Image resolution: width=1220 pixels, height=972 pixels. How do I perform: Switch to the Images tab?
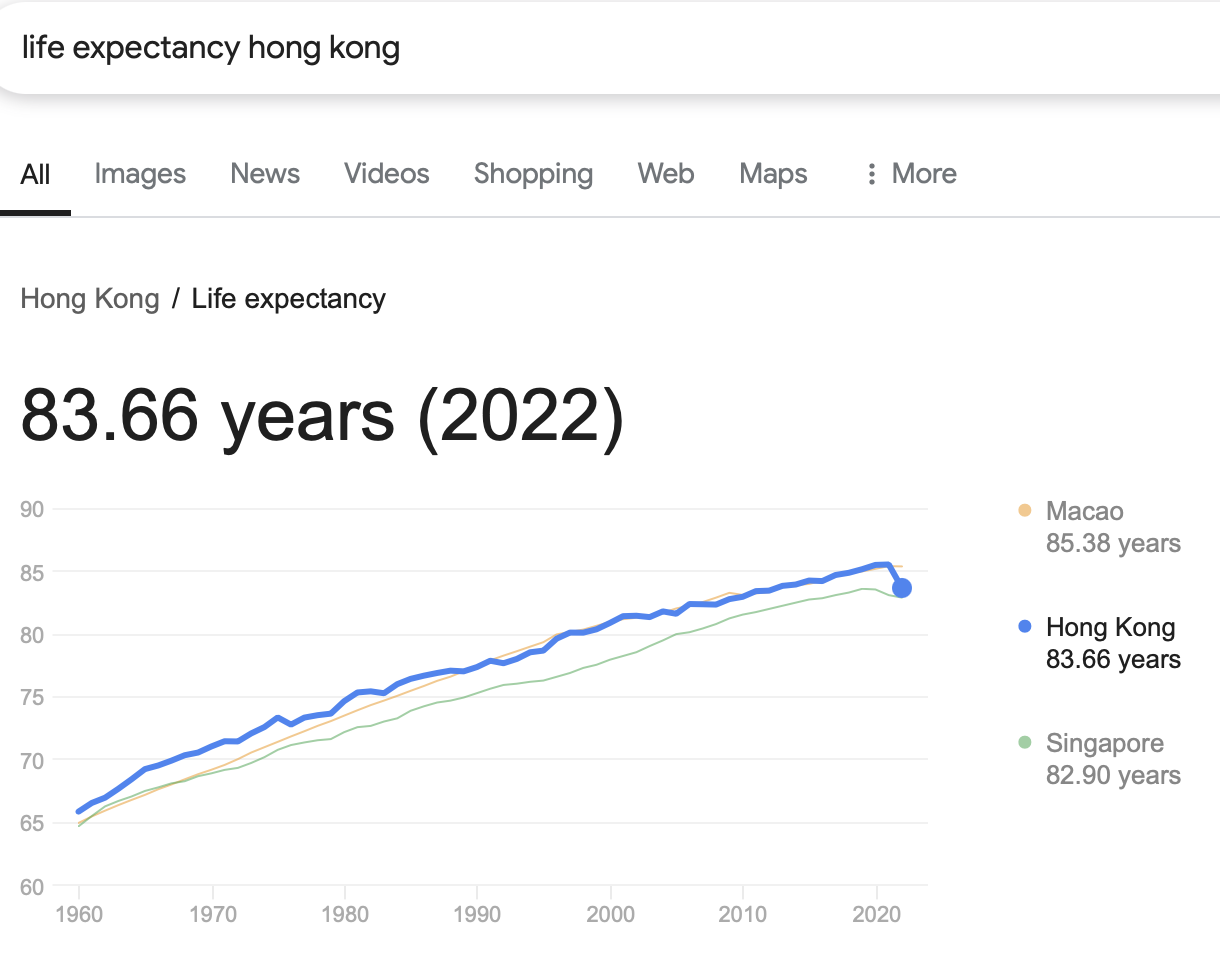(x=140, y=174)
